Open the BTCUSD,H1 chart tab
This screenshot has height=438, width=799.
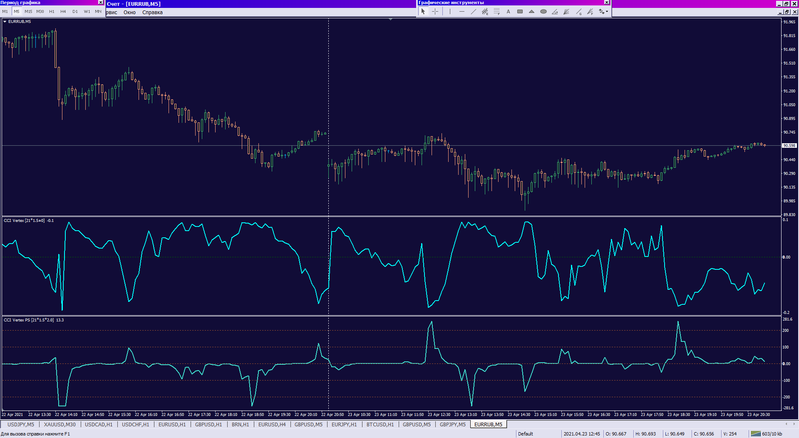[x=380, y=424]
